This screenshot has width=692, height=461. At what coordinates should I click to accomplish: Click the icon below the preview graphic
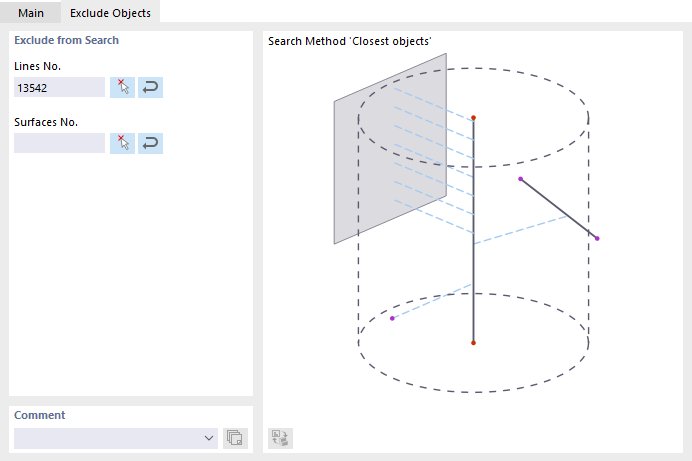tap(280, 438)
